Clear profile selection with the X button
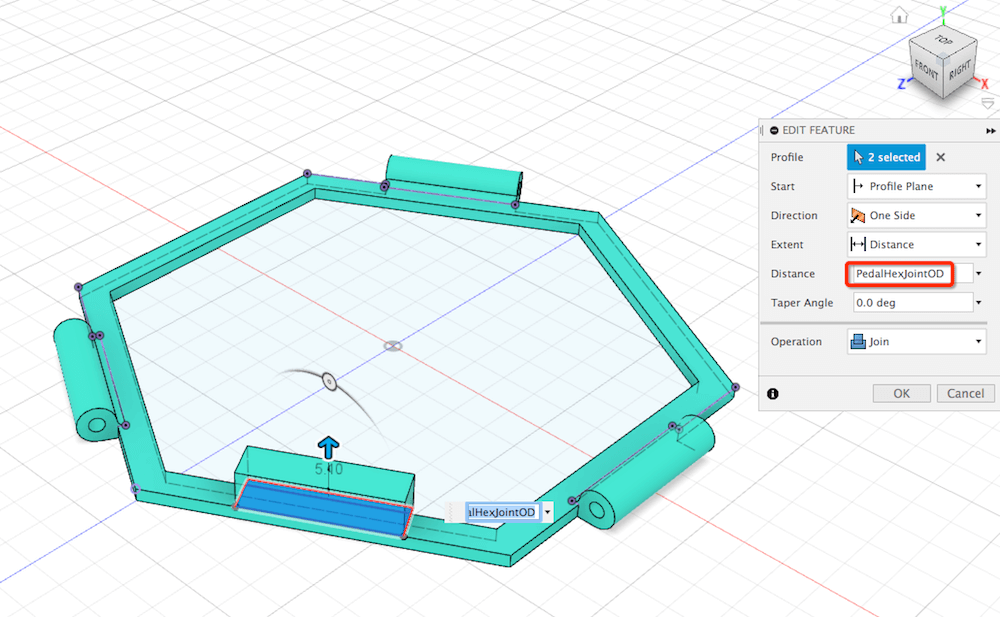The width and height of the screenshot is (1000, 617). [x=940, y=157]
